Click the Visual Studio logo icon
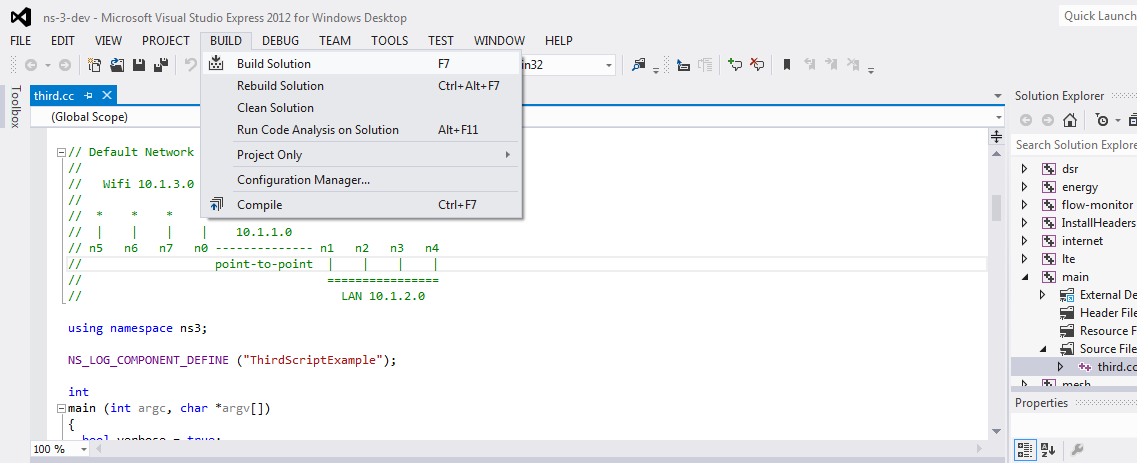The height and width of the screenshot is (463, 1137). [22, 17]
